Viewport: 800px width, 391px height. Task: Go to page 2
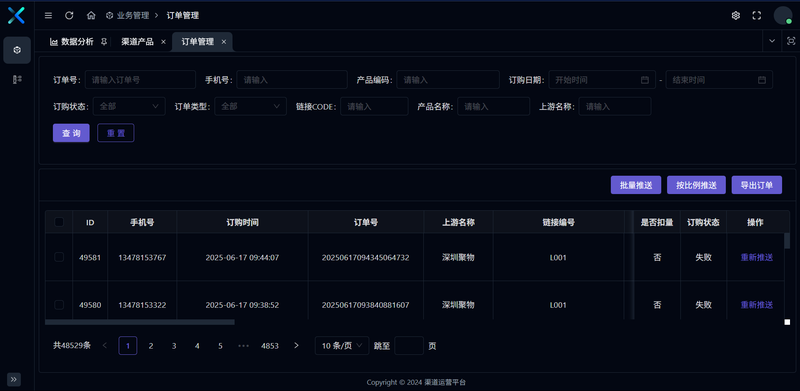pyautogui.click(x=151, y=346)
